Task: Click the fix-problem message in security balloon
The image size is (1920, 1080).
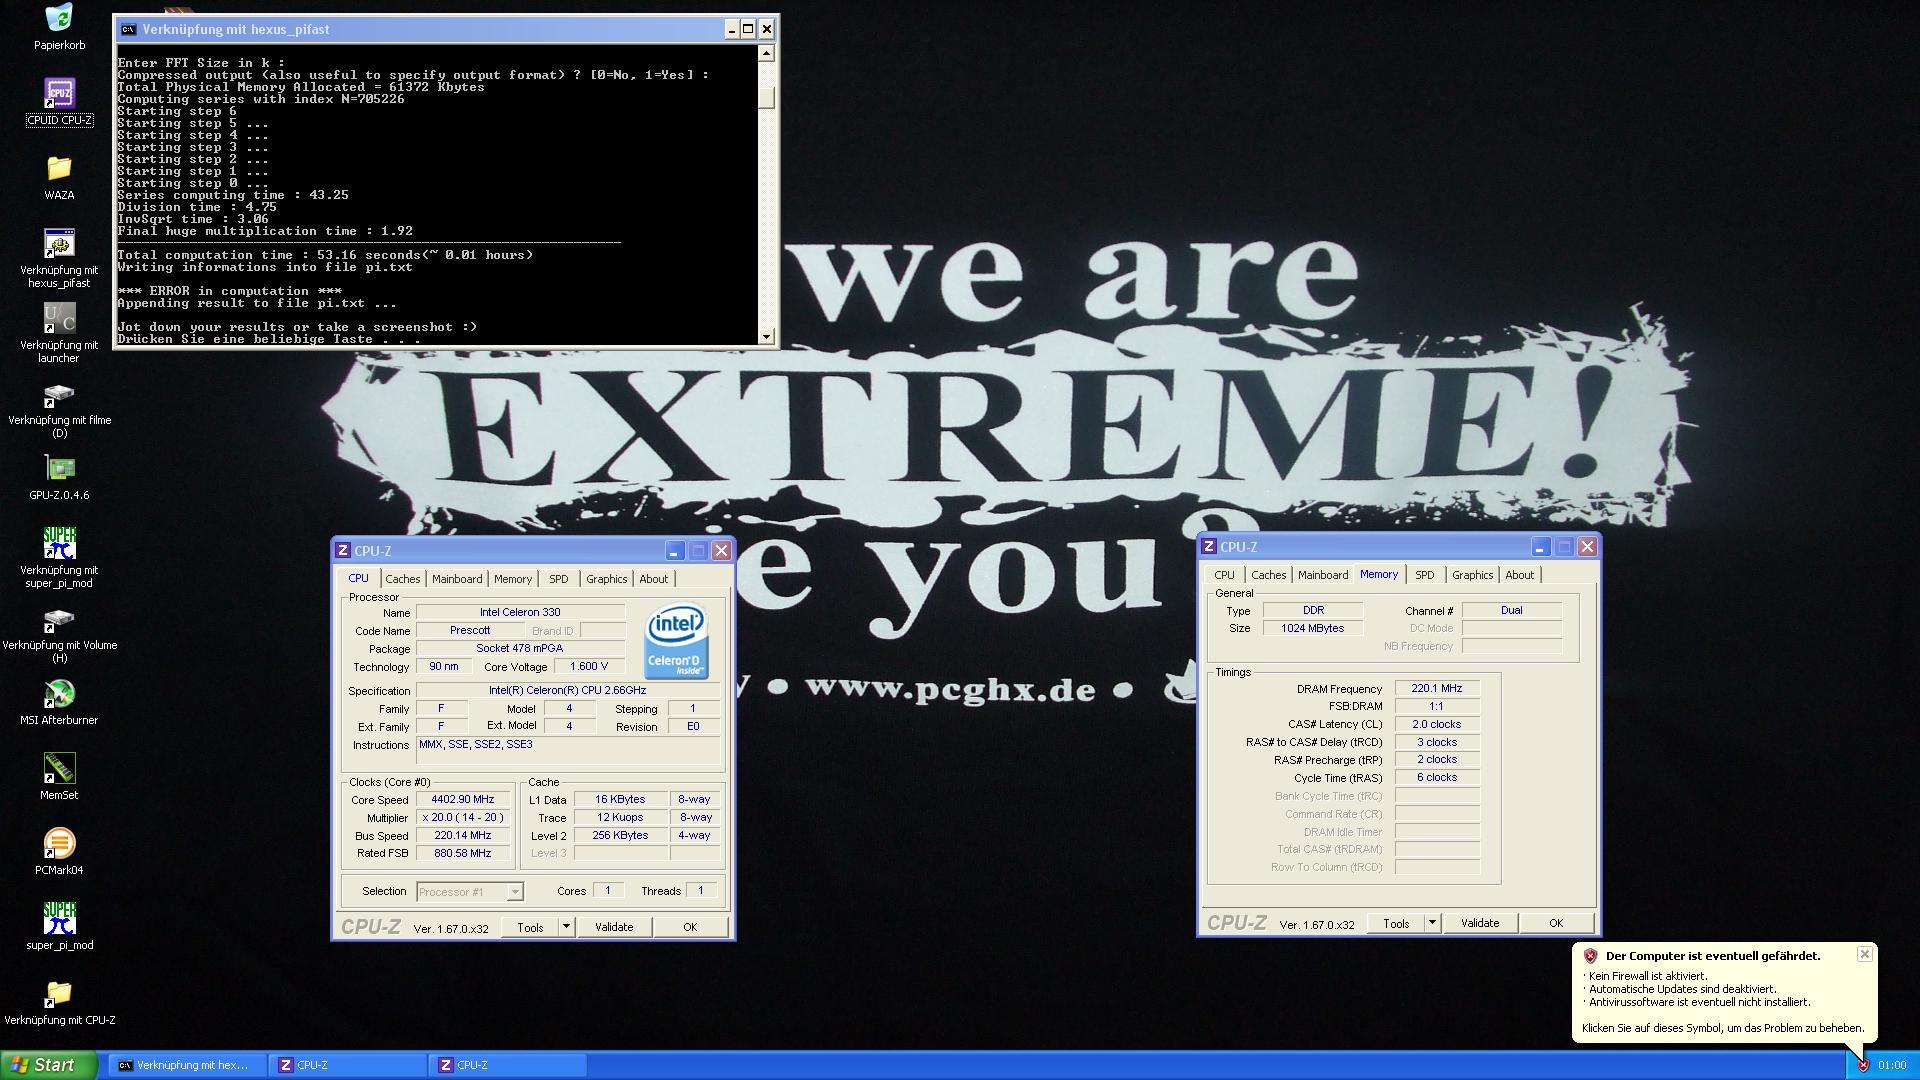Action: click(x=1723, y=1028)
